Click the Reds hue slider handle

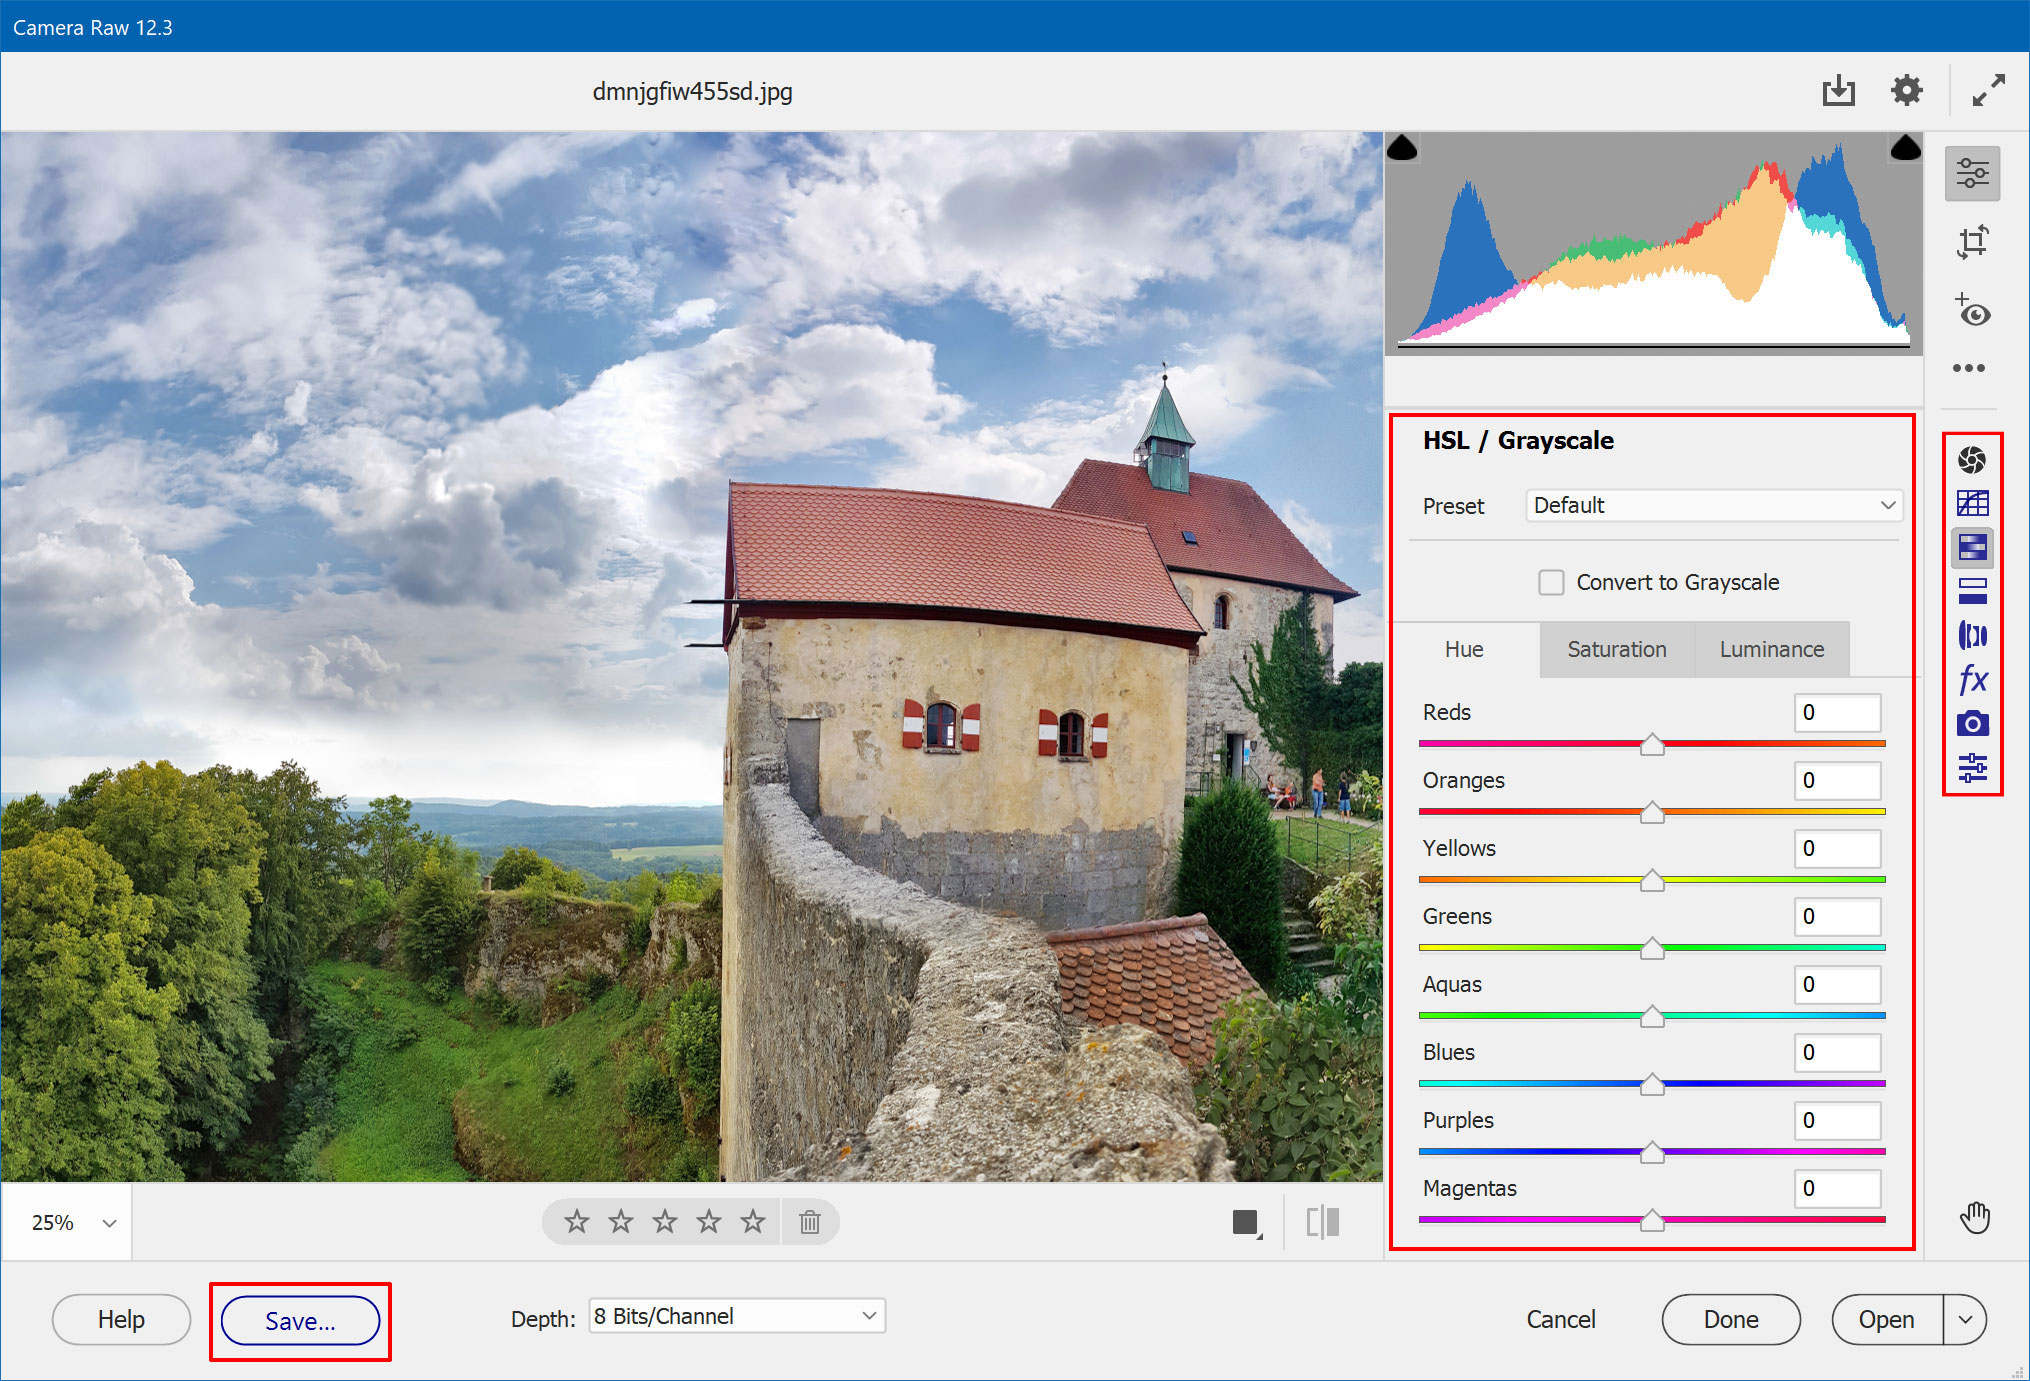point(1652,745)
